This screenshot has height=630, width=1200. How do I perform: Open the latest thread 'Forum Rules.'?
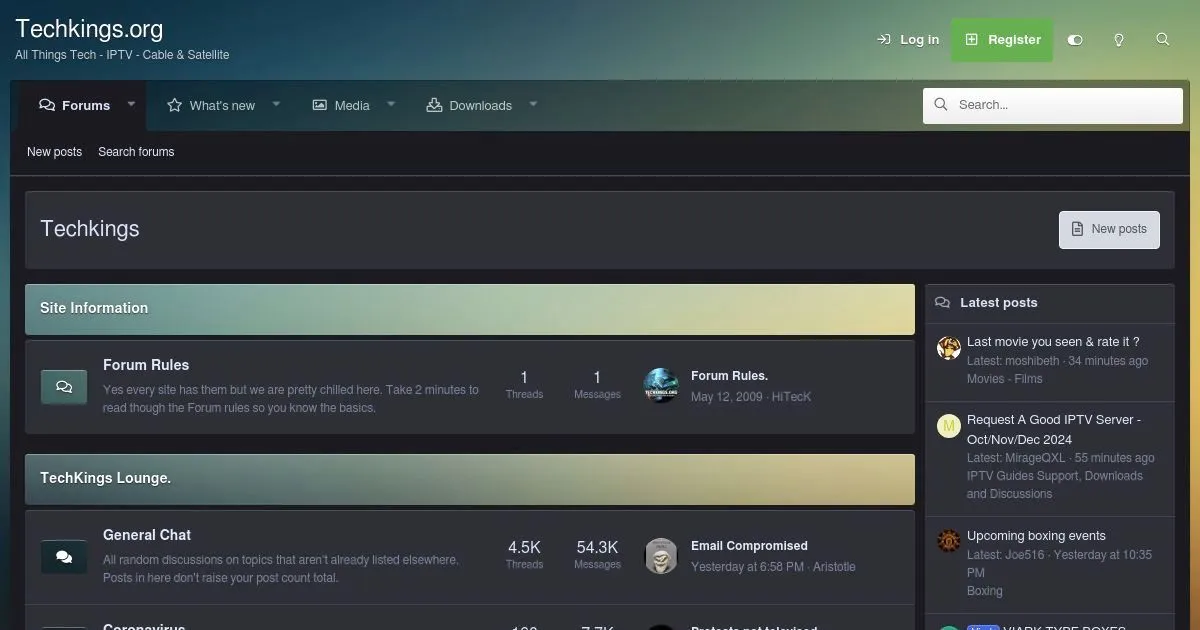(729, 376)
